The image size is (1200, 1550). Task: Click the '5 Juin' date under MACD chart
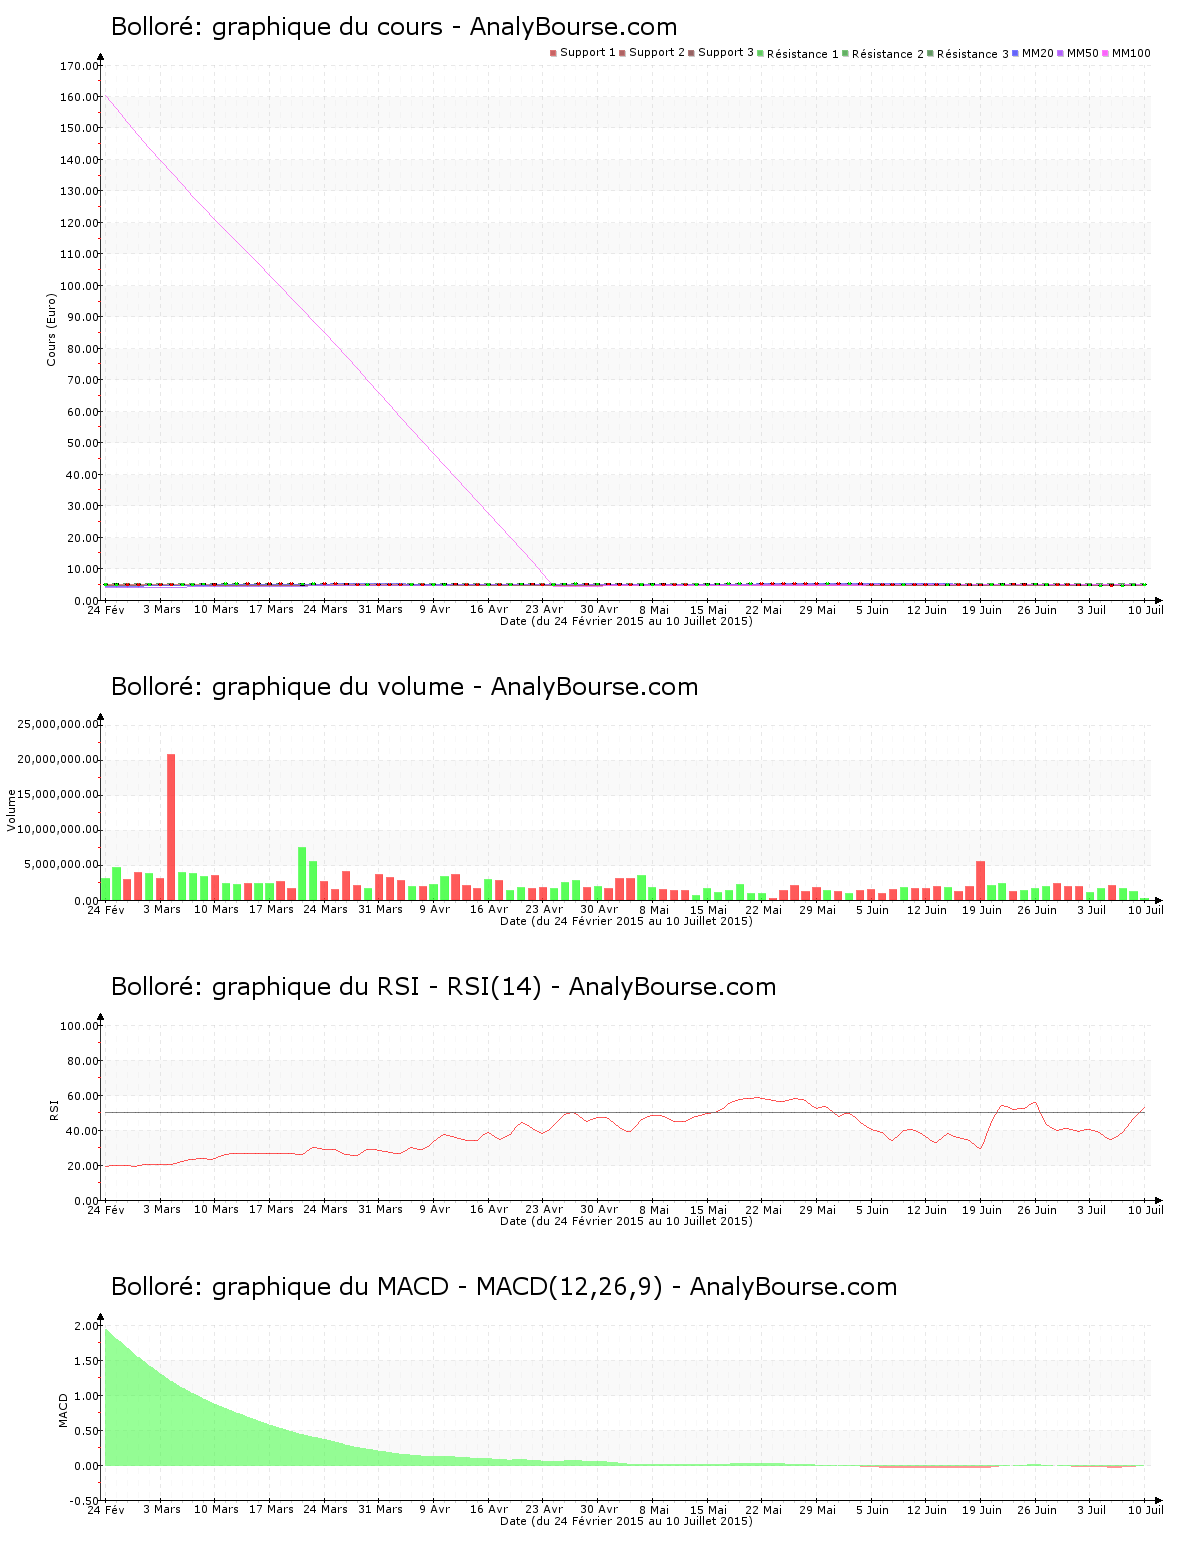(872, 1509)
